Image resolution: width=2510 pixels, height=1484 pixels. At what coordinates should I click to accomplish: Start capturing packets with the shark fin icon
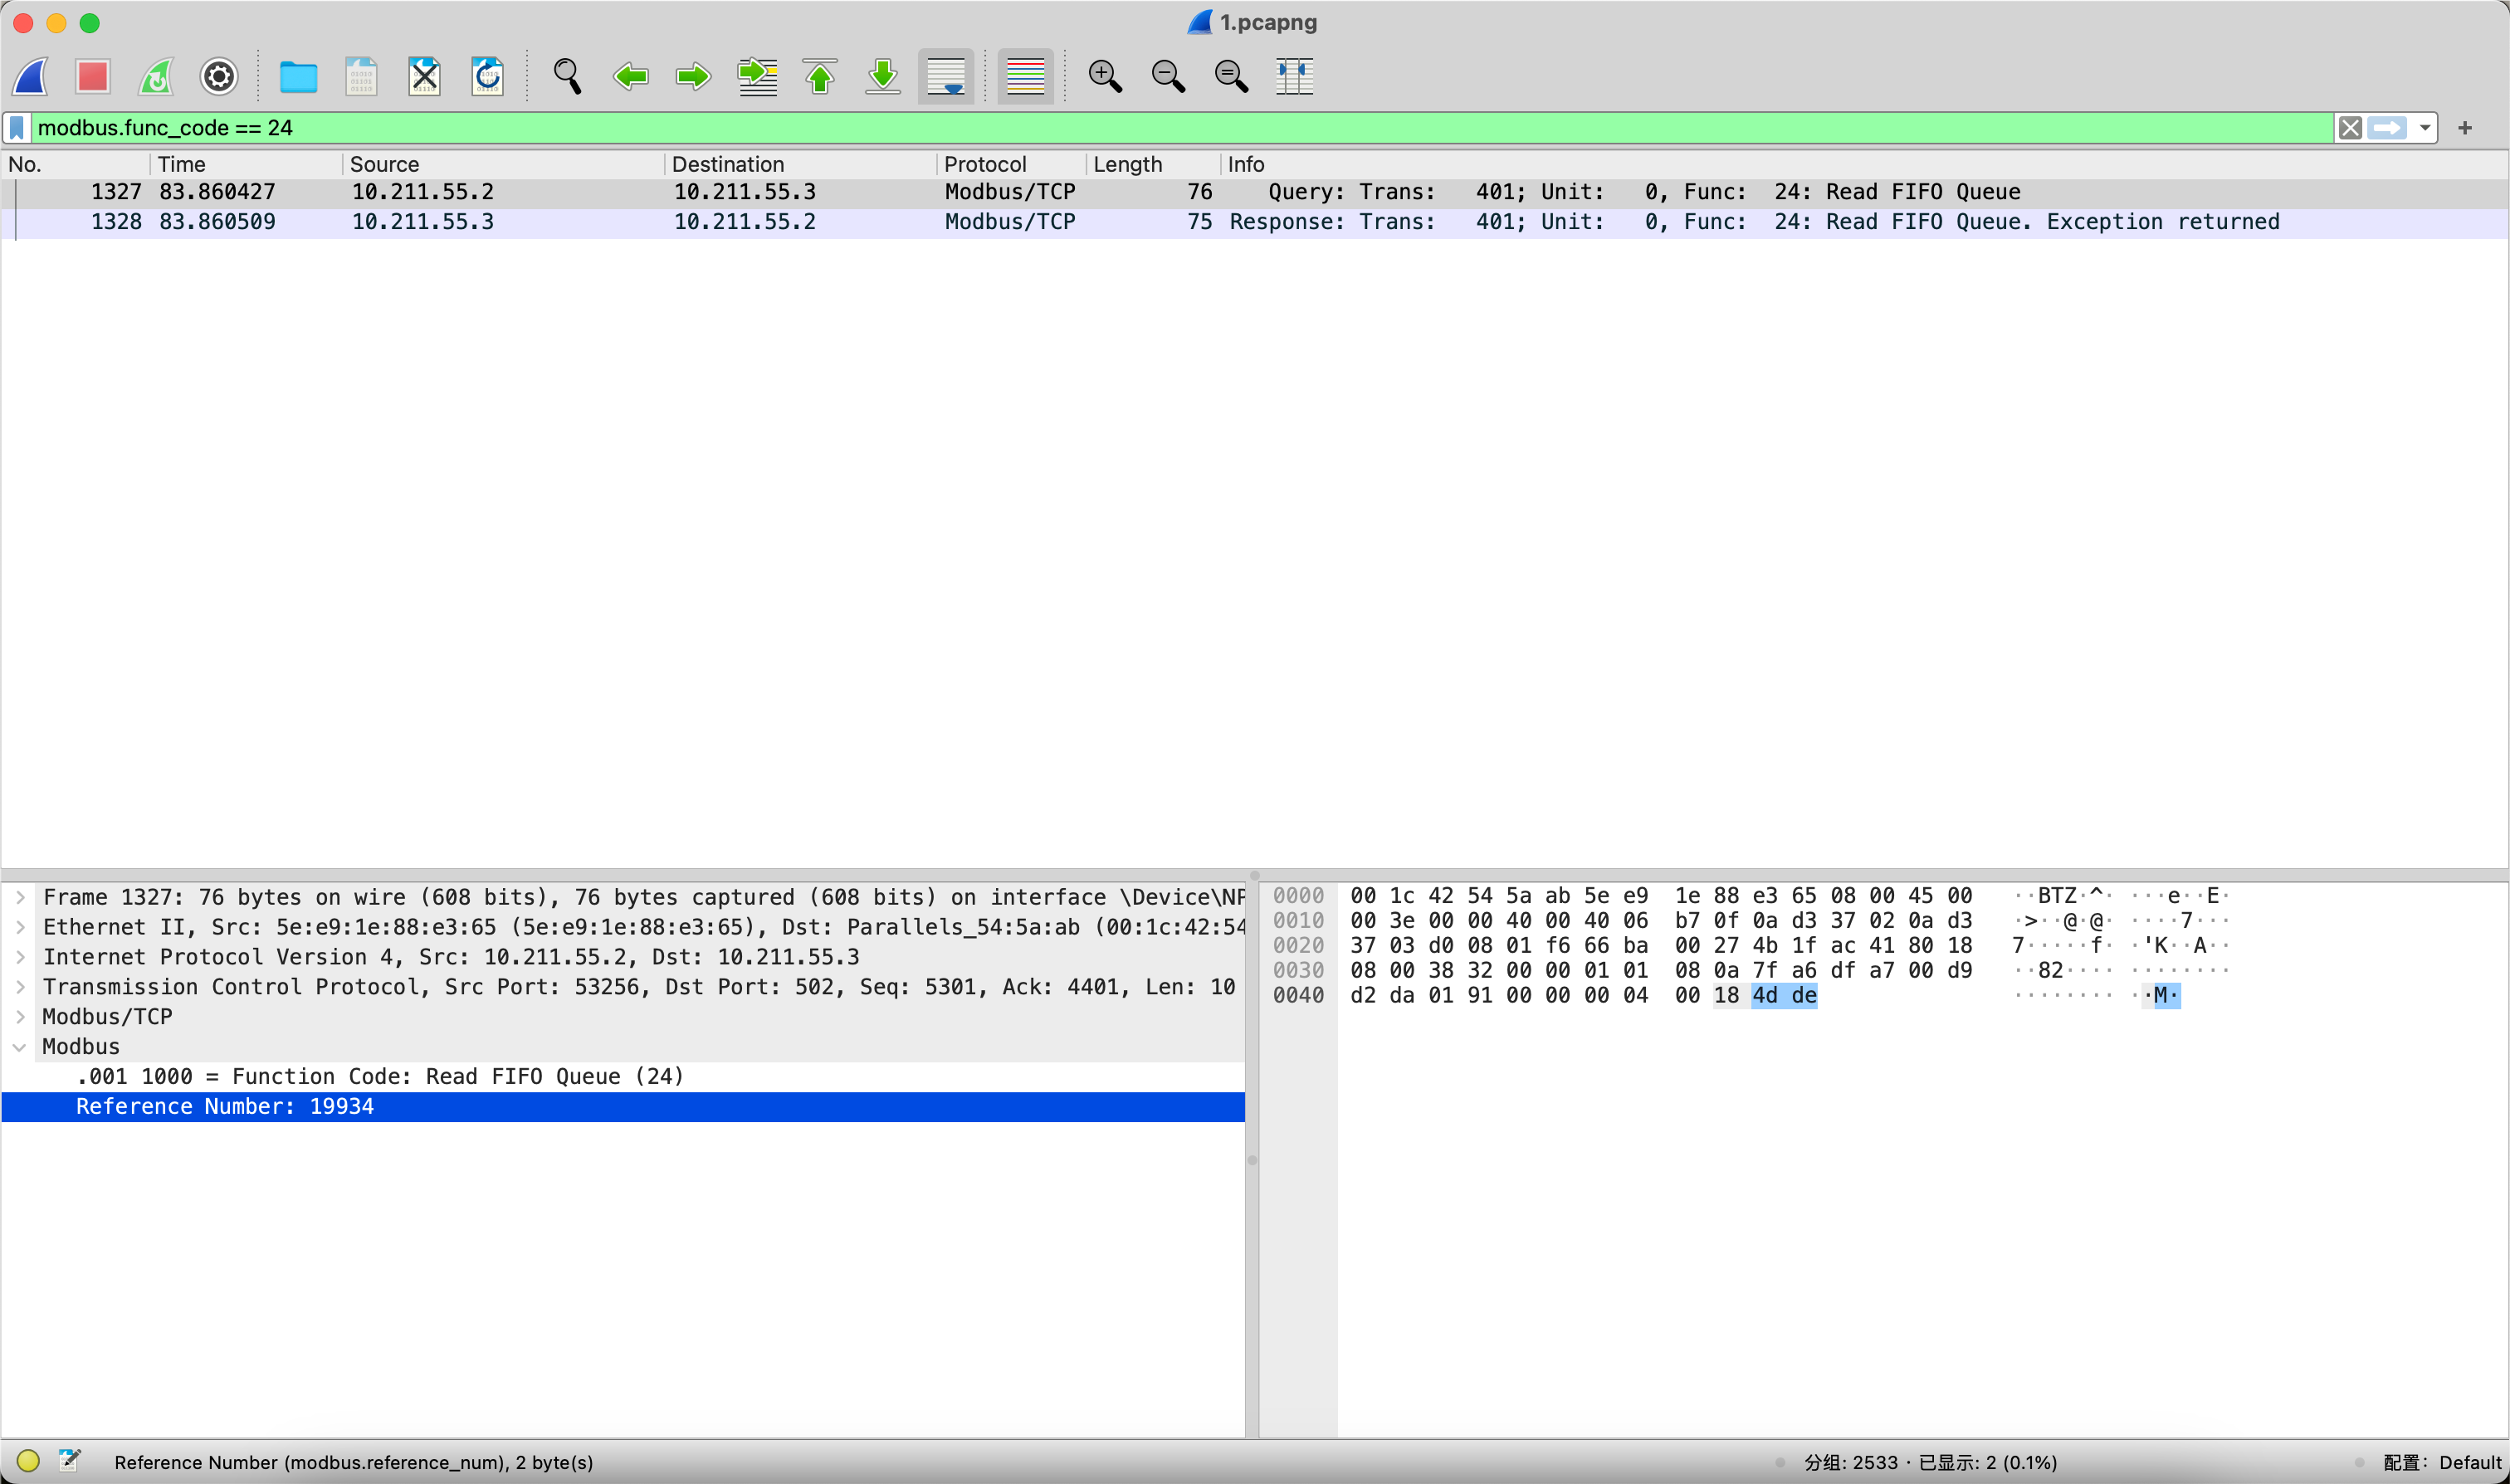coord(30,76)
